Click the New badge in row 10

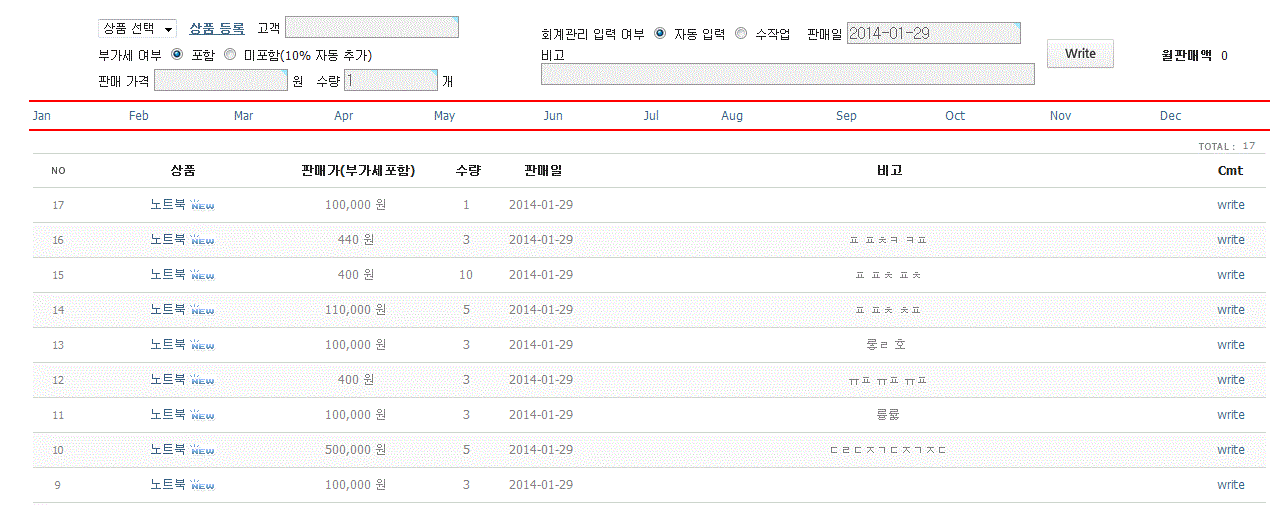coord(202,451)
